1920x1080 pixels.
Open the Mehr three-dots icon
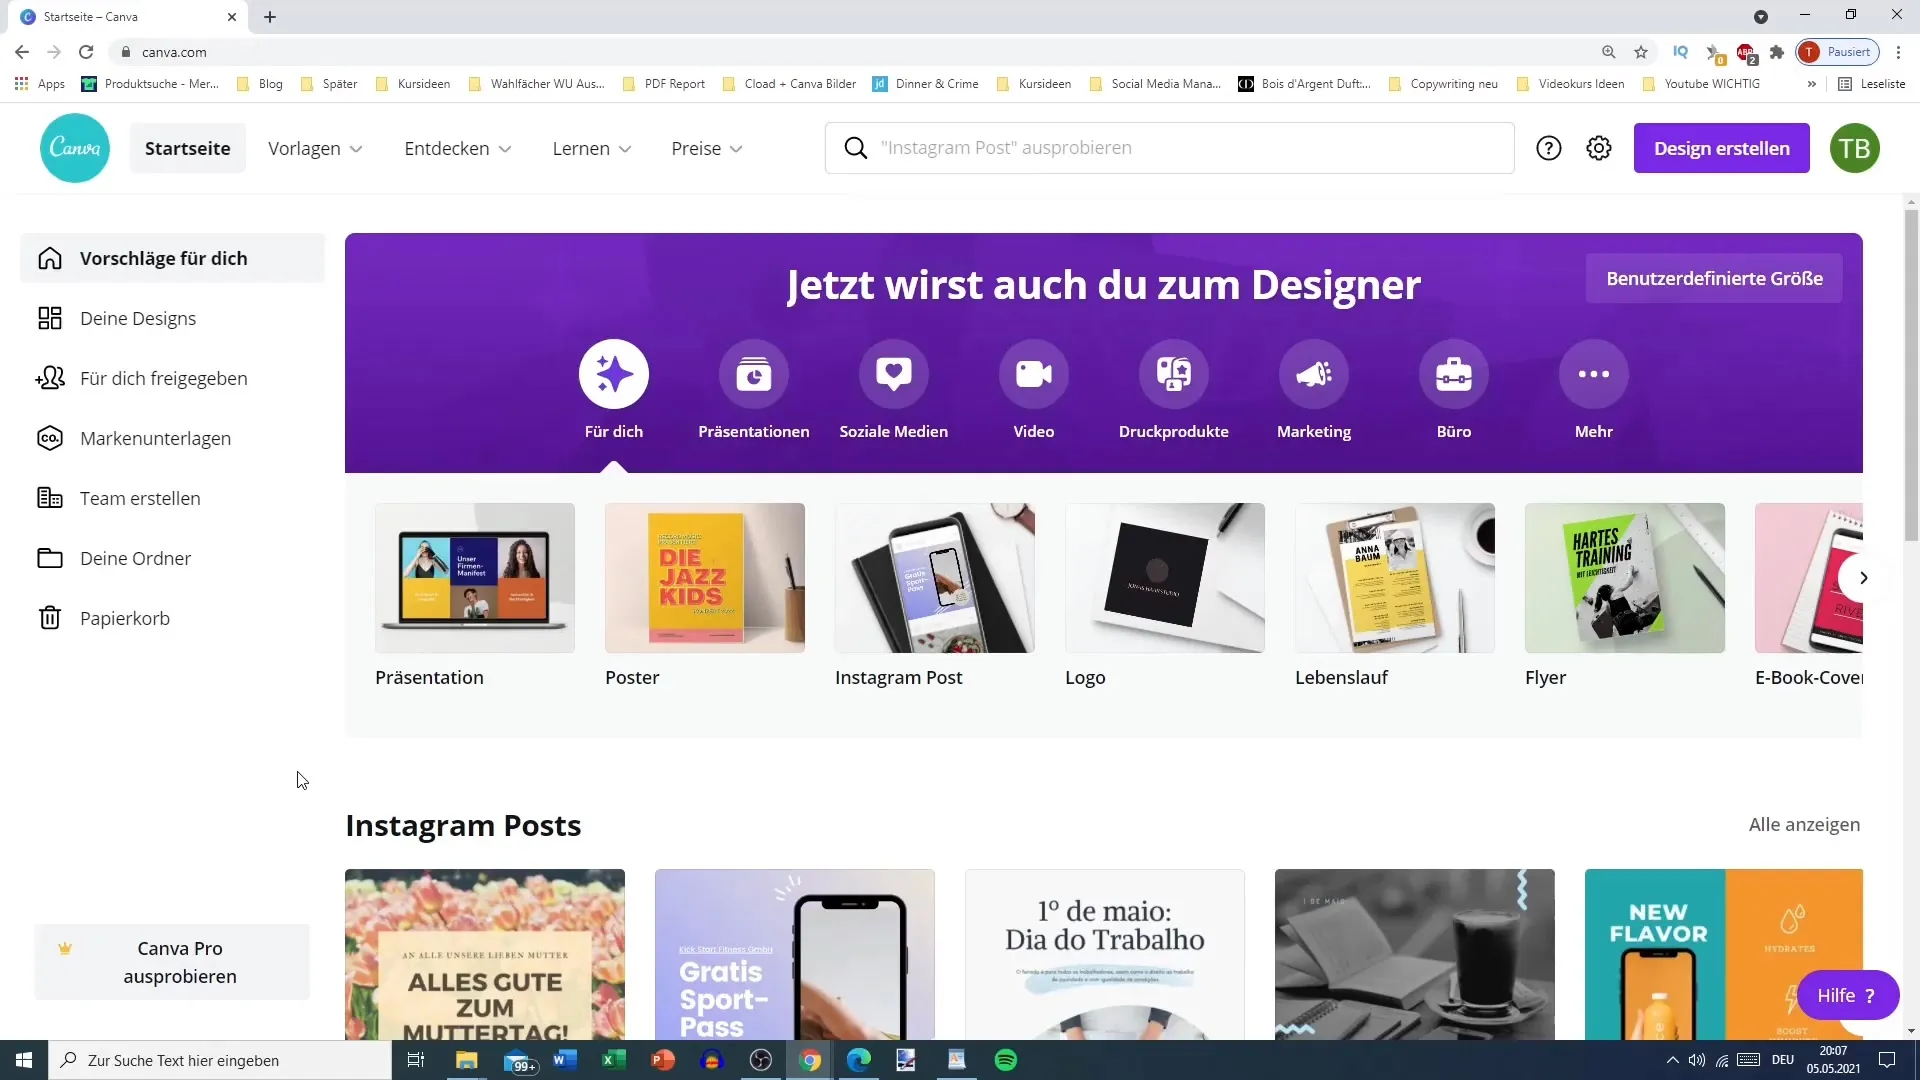(1594, 374)
